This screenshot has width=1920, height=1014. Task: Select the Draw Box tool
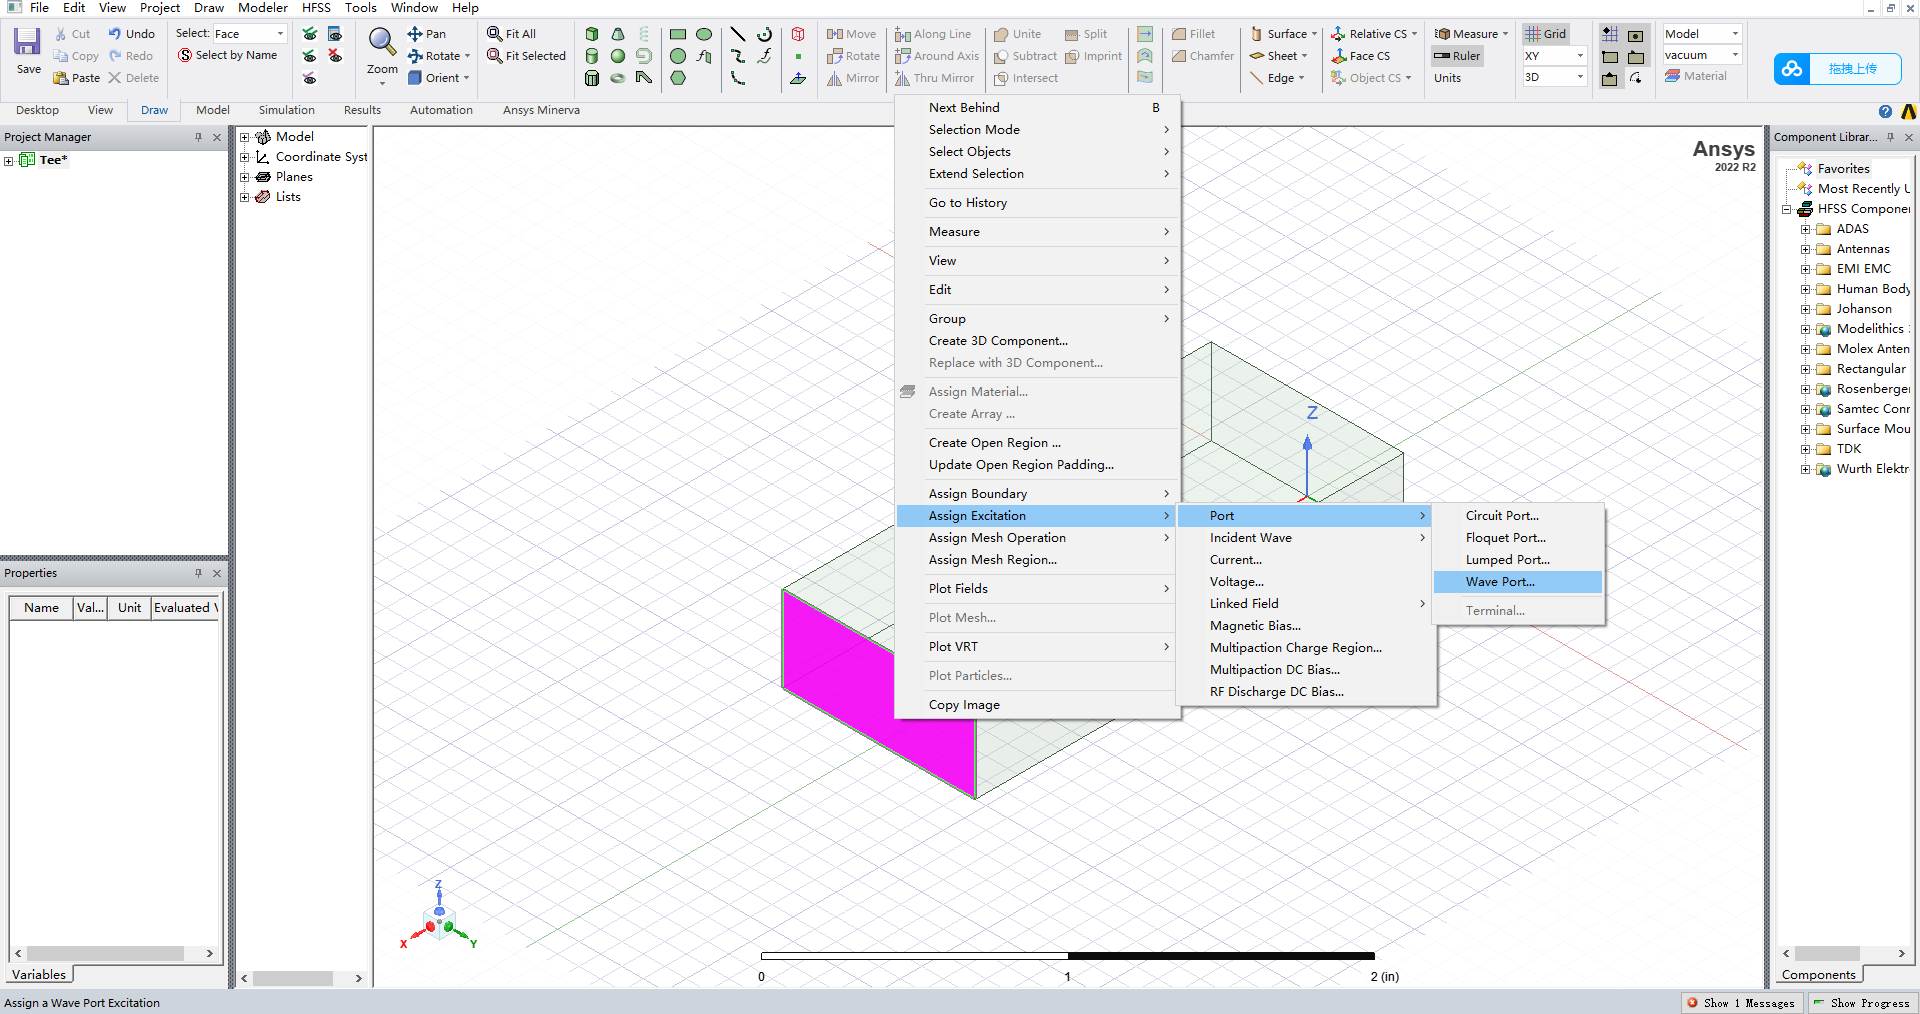click(x=592, y=34)
